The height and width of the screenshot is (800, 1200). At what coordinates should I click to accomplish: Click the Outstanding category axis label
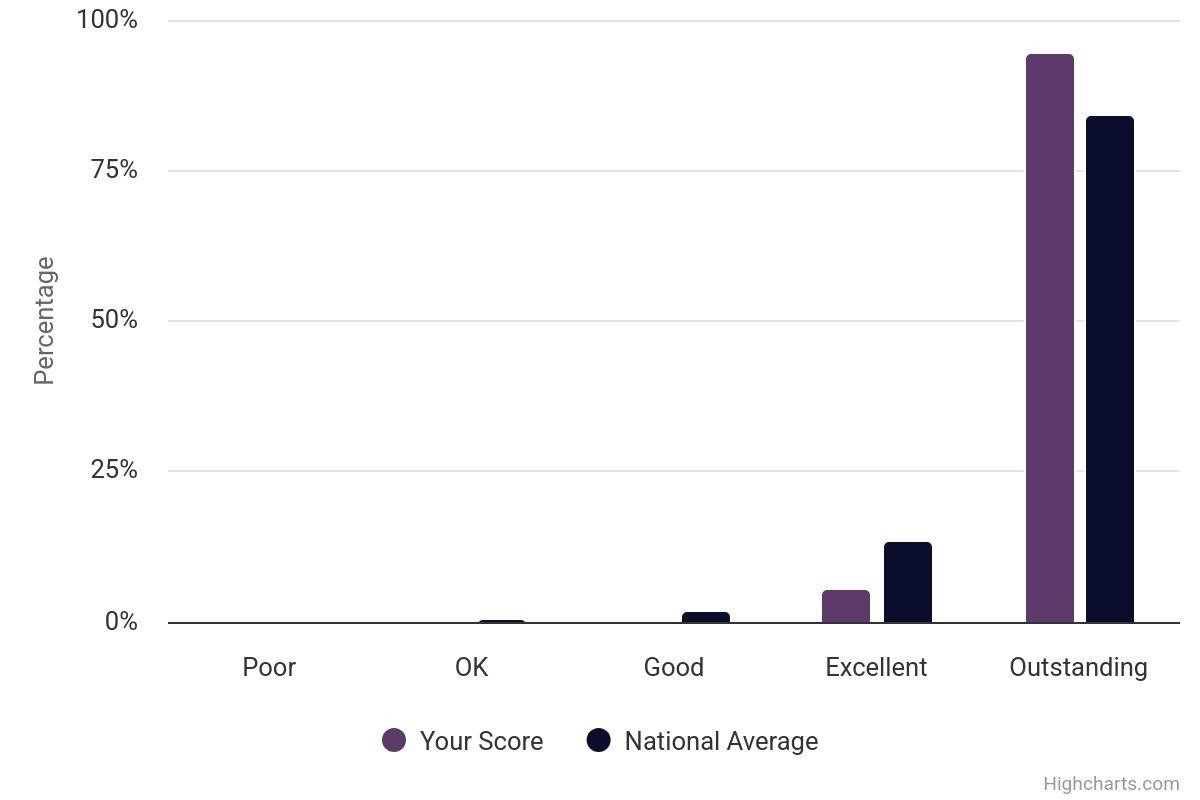pyautogui.click(x=1078, y=667)
